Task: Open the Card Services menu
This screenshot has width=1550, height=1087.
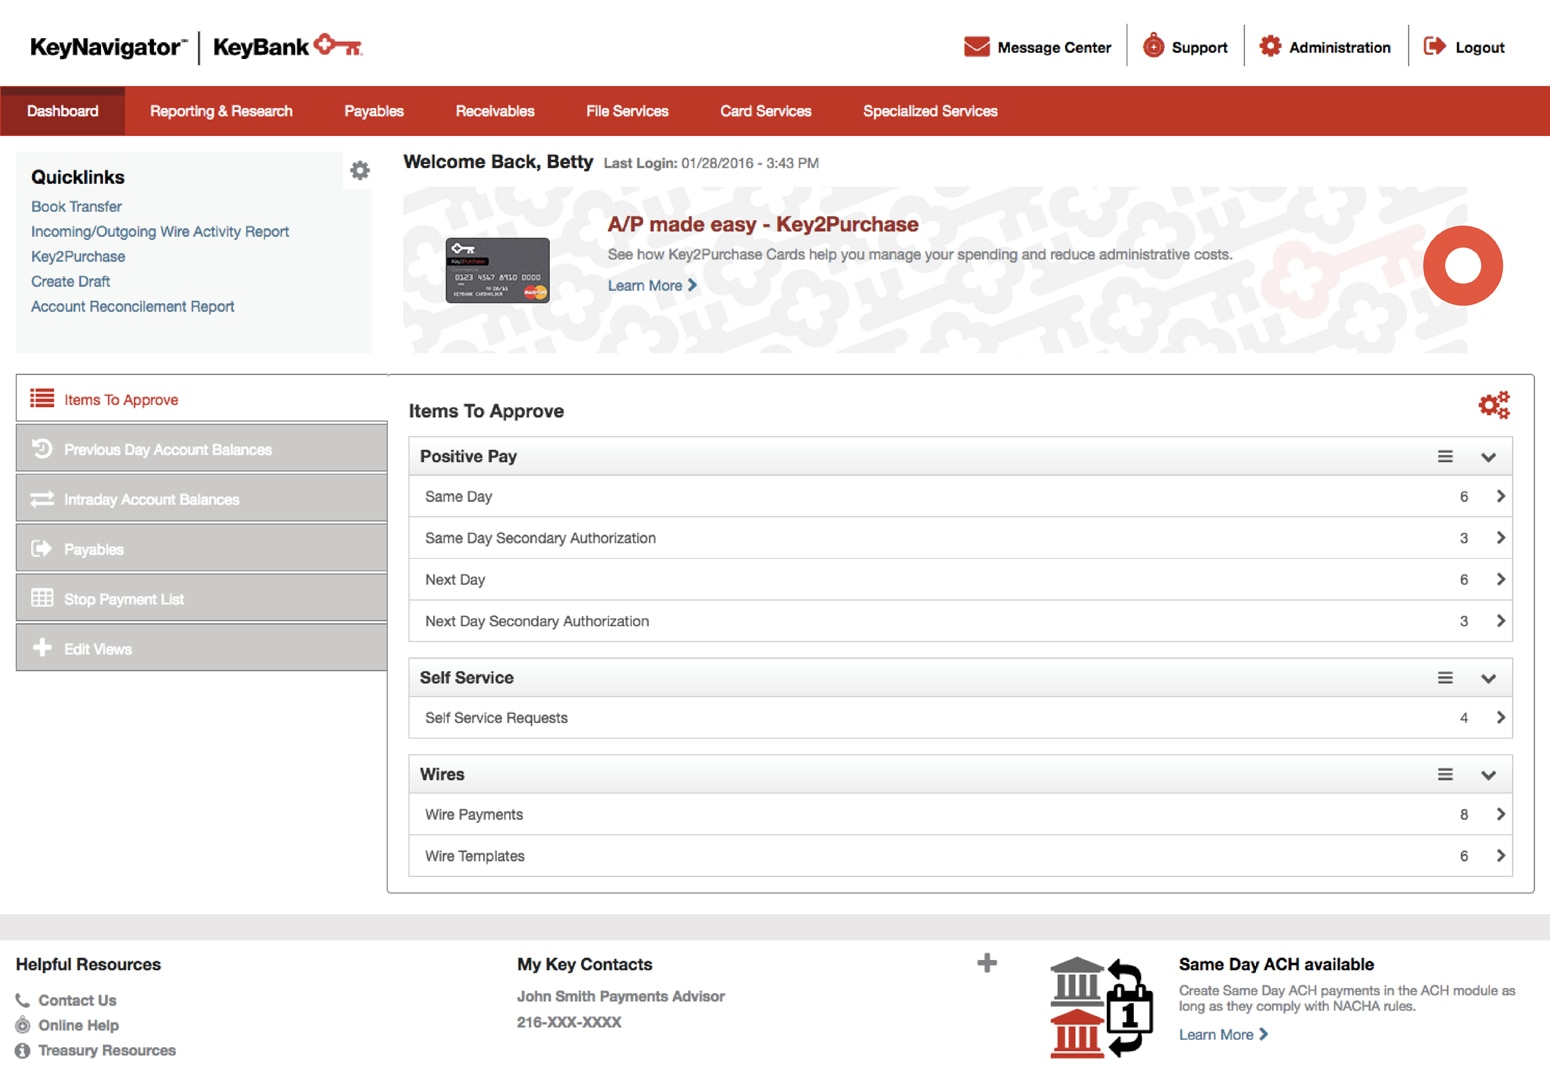Action: 766,111
